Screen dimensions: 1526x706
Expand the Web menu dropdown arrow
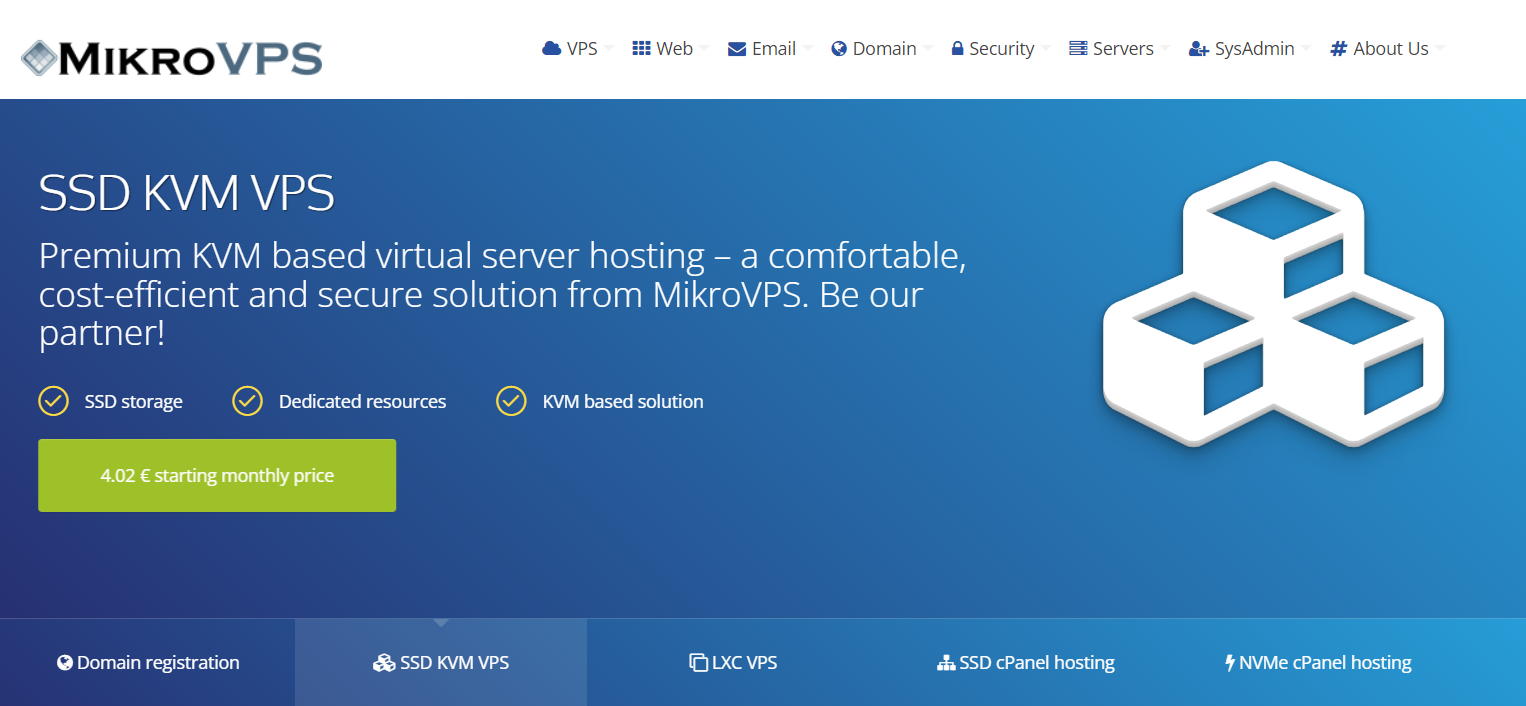point(704,48)
